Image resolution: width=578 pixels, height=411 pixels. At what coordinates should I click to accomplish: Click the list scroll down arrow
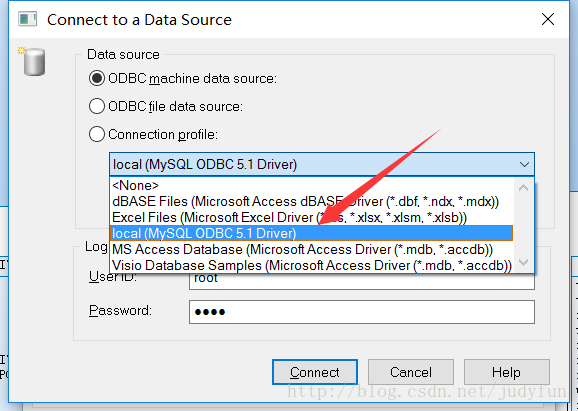point(523,262)
